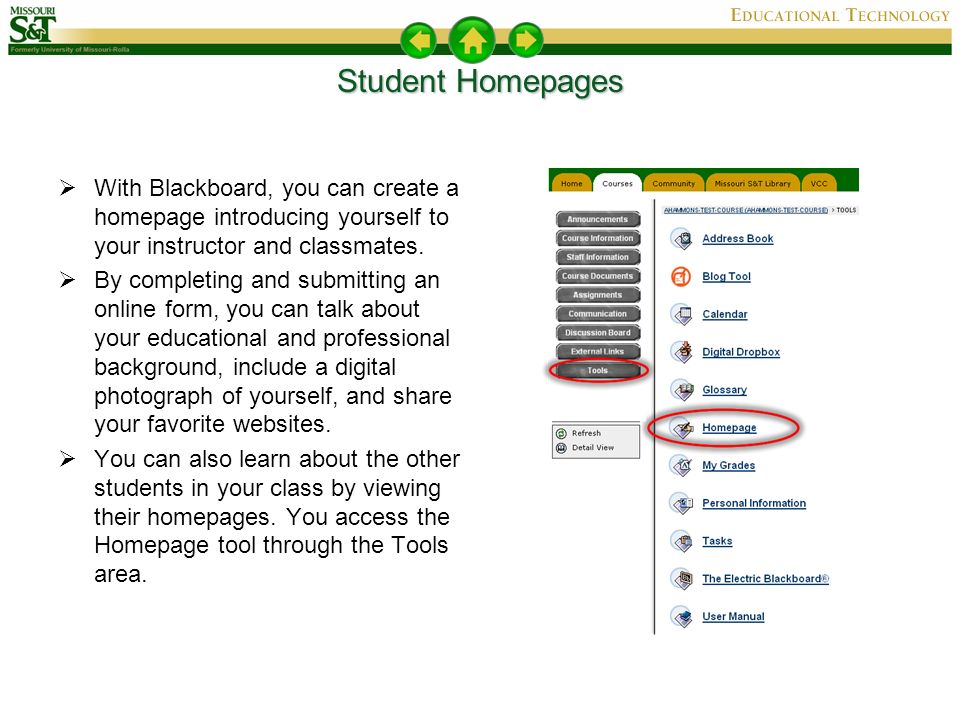Viewport: 960px width, 720px height.
Task: Open the Tasks link
Action: (x=717, y=541)
